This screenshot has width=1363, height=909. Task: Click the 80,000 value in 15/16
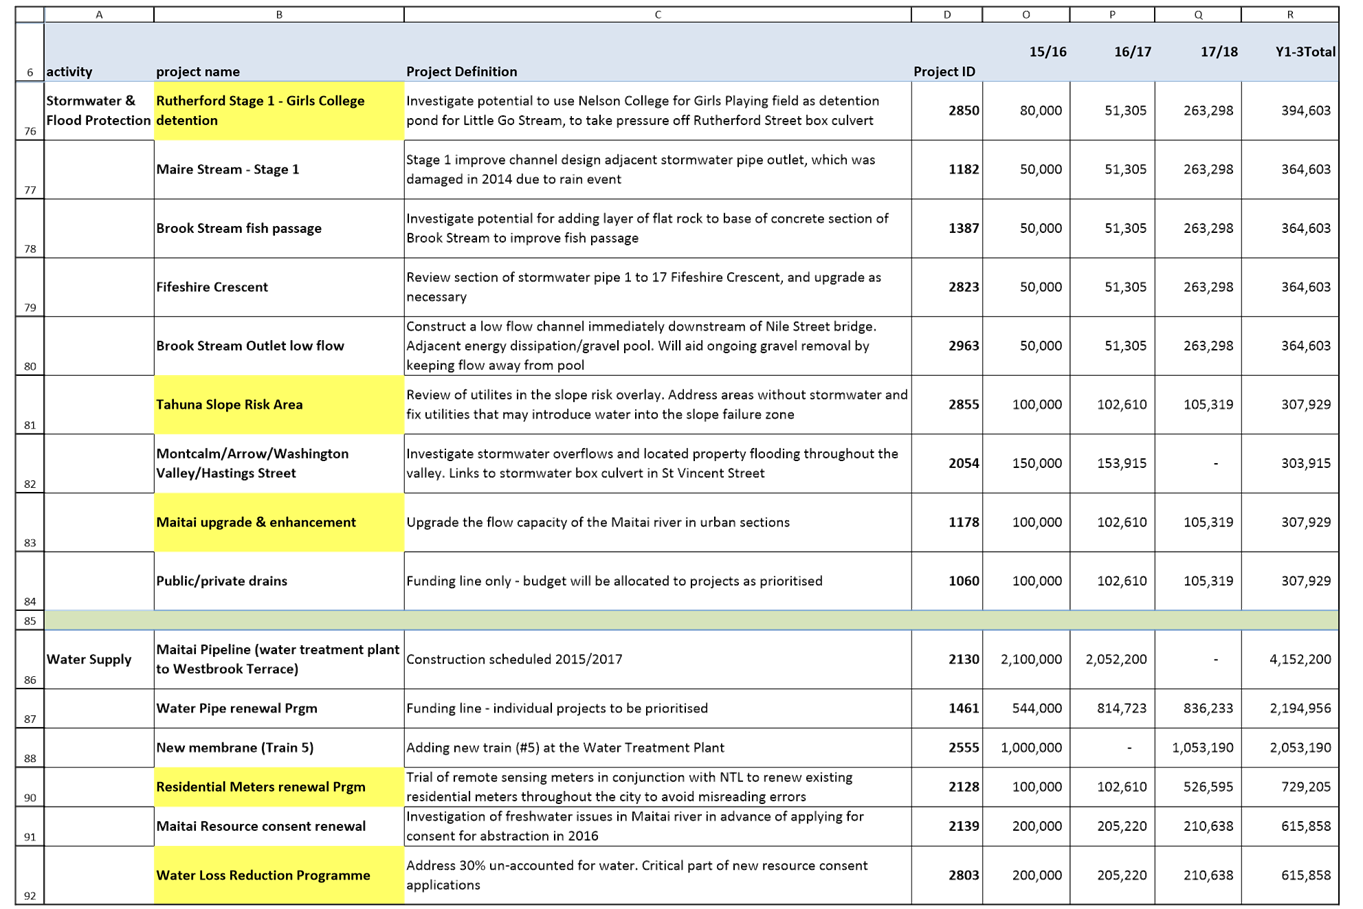(1026, 111)
